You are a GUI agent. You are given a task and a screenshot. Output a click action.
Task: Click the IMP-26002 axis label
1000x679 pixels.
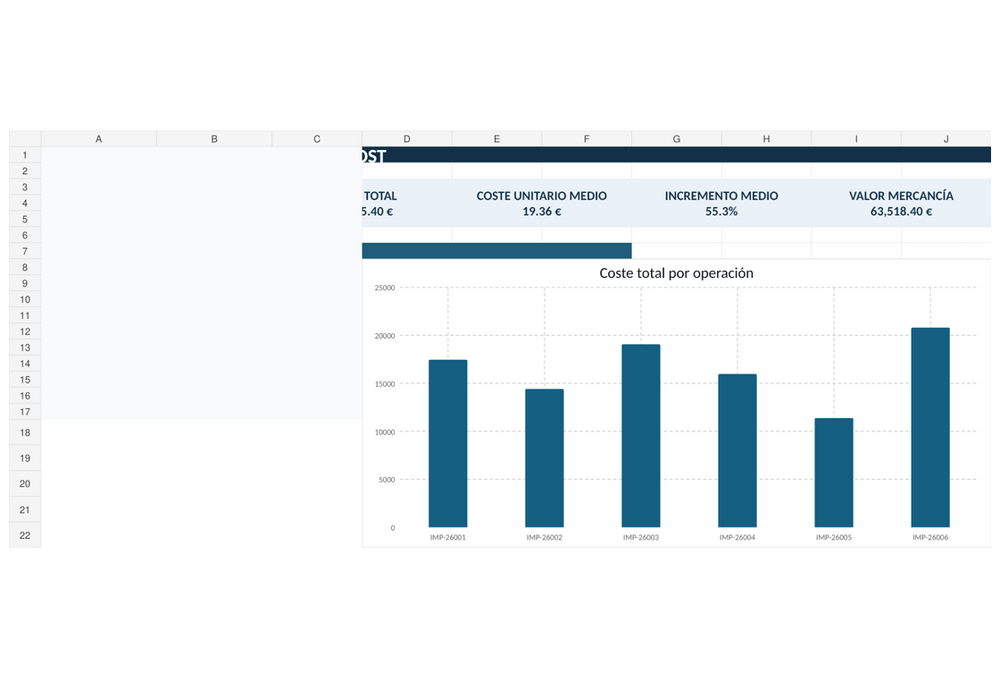click(544, 537)
